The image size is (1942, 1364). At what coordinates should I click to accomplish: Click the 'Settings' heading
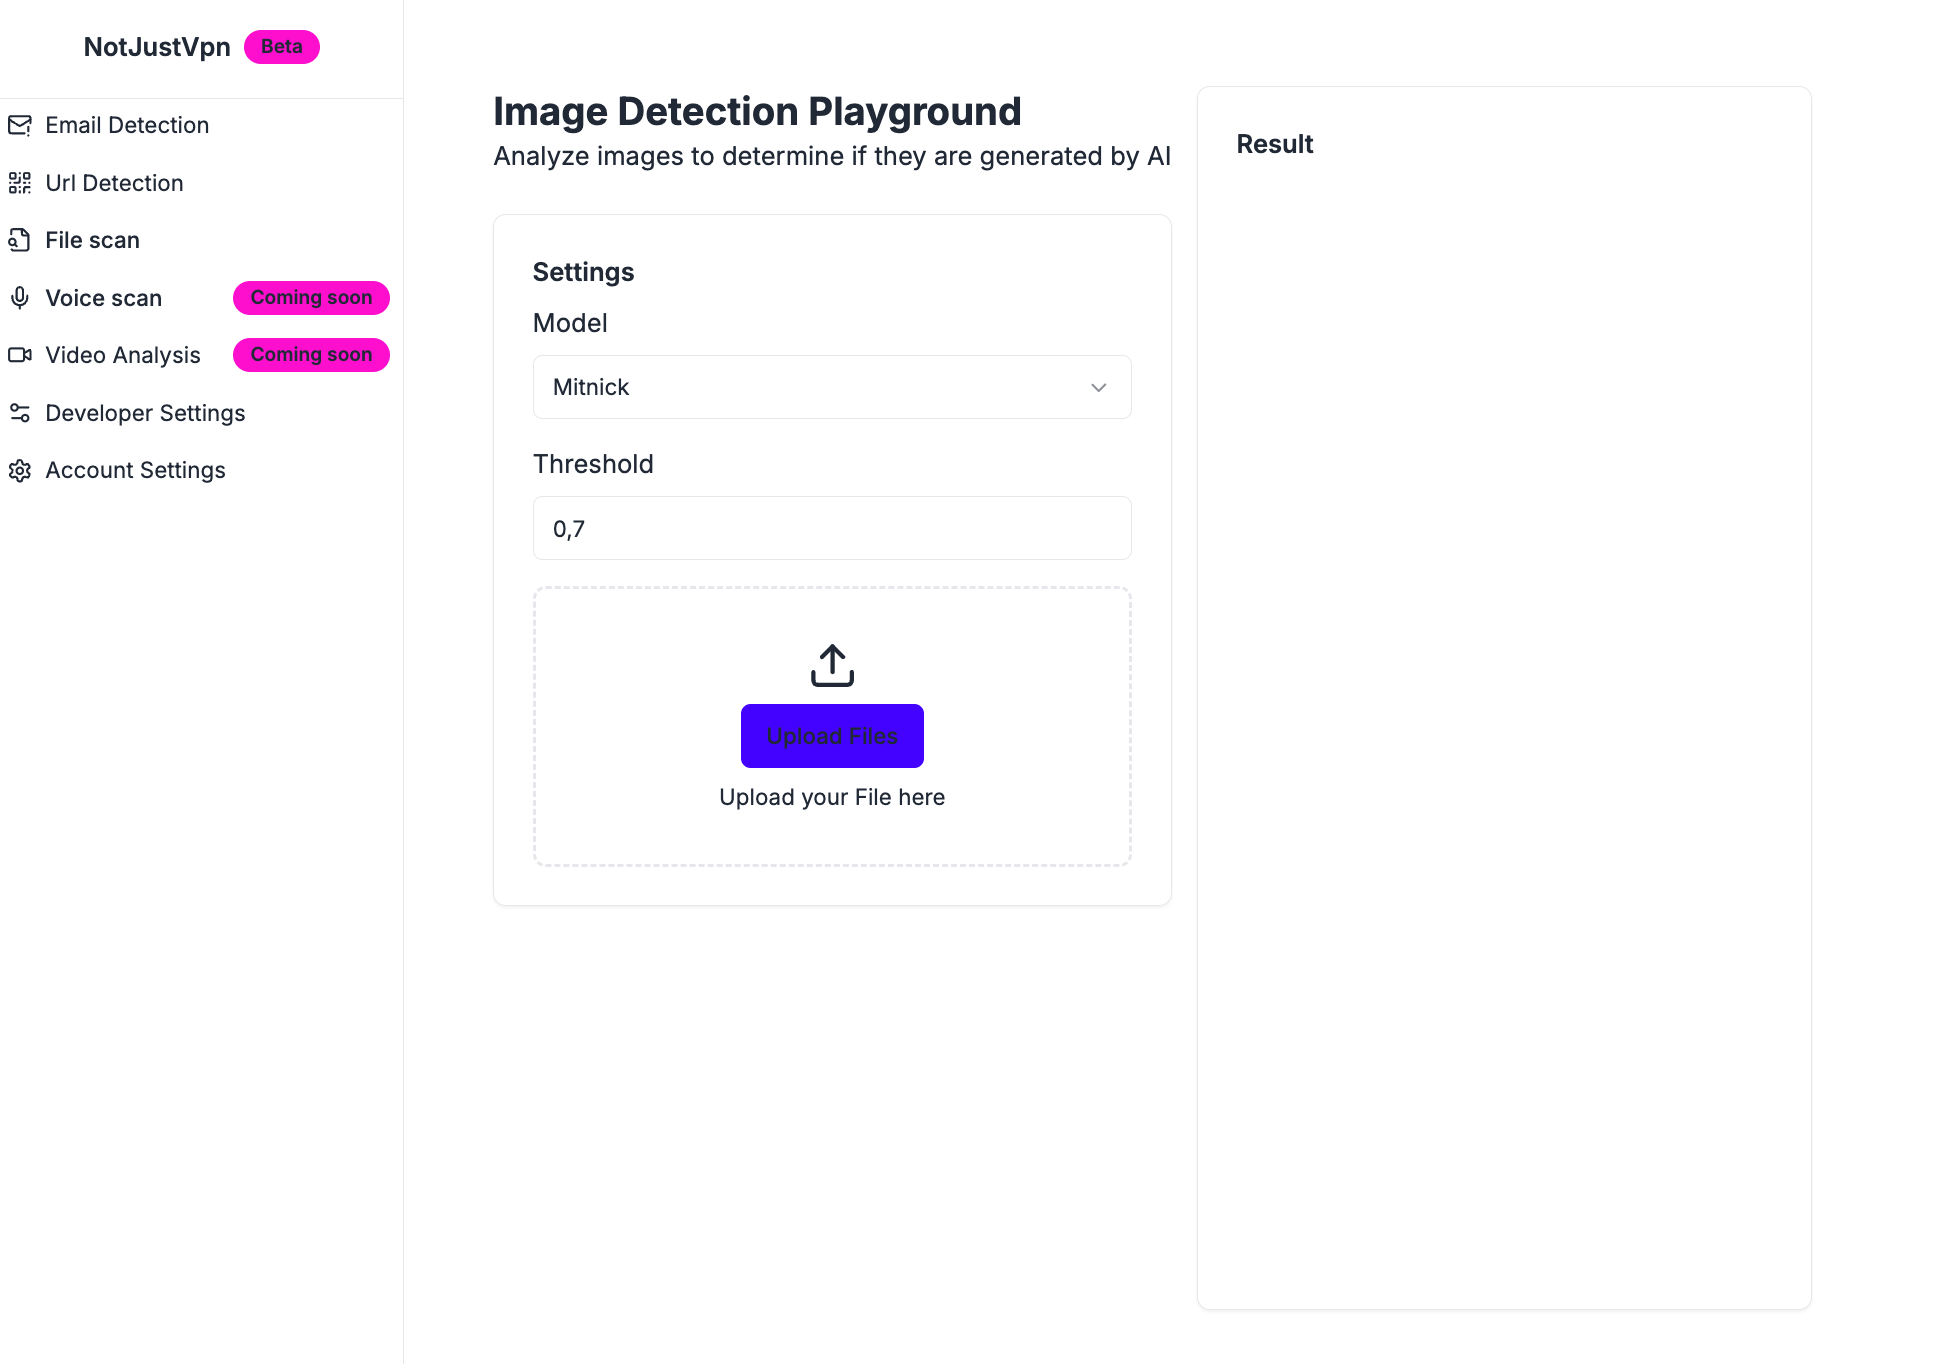pos(583,272)
